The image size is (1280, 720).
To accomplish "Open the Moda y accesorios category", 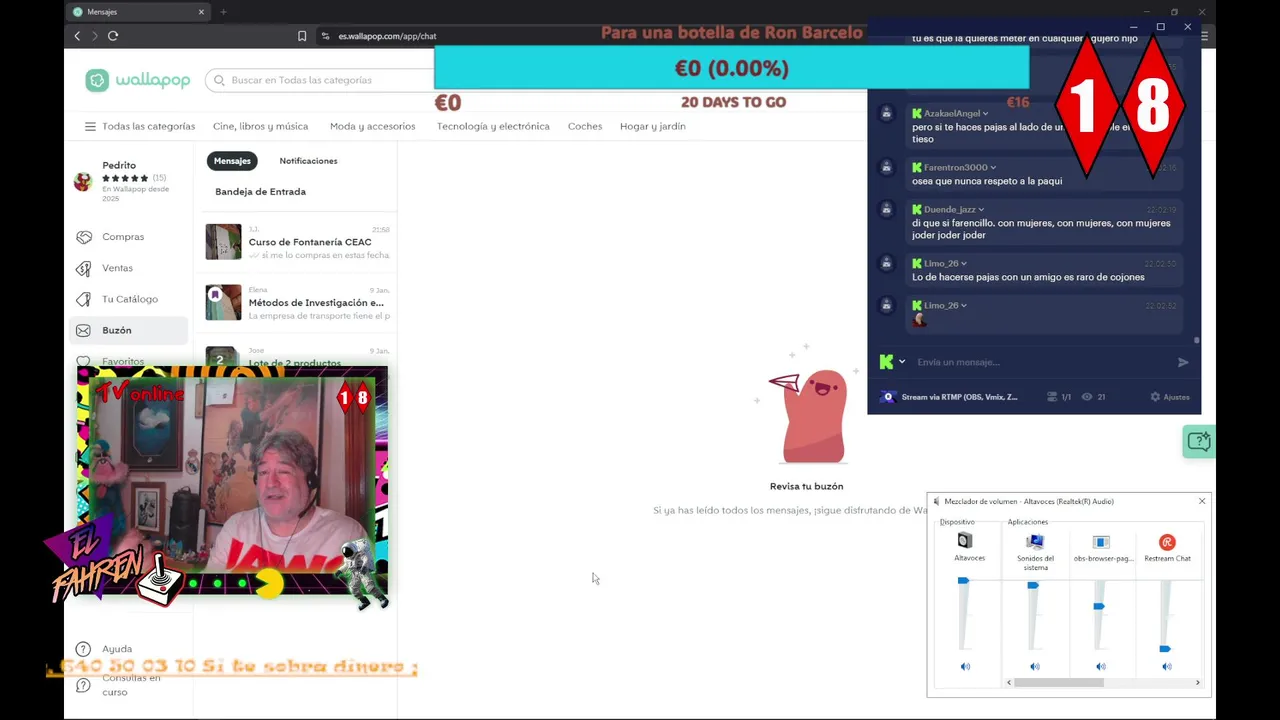I will pyautogui.click(x=372, y=127).
